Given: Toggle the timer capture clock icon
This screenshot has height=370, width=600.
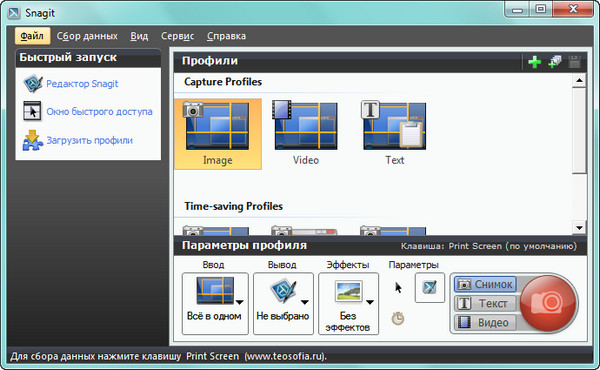Looking at the screenshot, I should [x=398, y=318].
